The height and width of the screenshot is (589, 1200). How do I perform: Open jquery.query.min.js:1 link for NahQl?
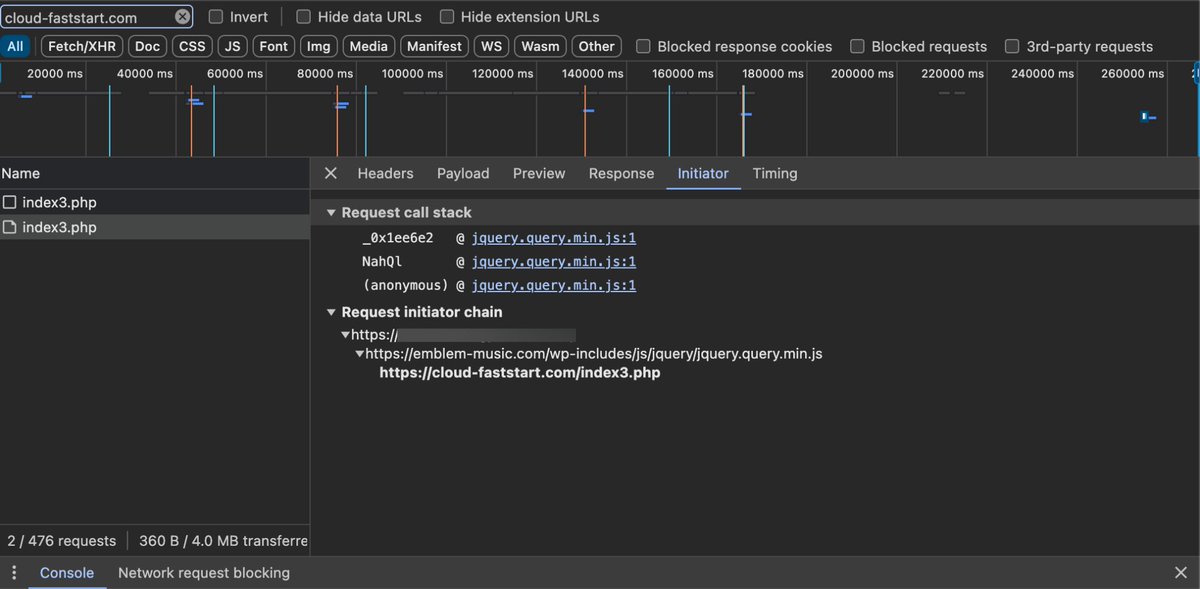(554, 262)
